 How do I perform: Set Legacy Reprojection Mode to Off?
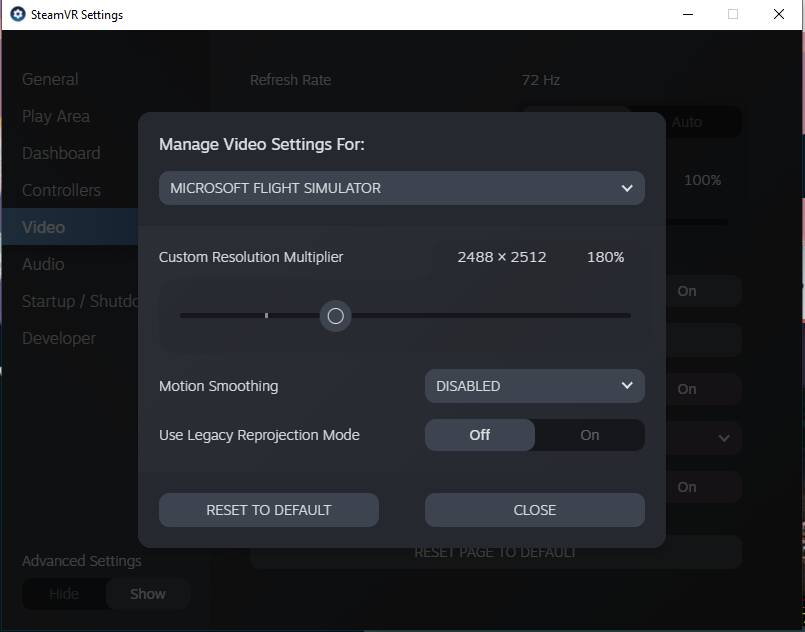[480, 435]
